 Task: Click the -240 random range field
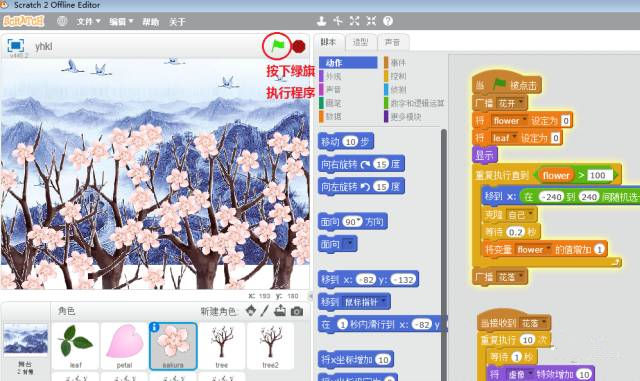point(551,197)
